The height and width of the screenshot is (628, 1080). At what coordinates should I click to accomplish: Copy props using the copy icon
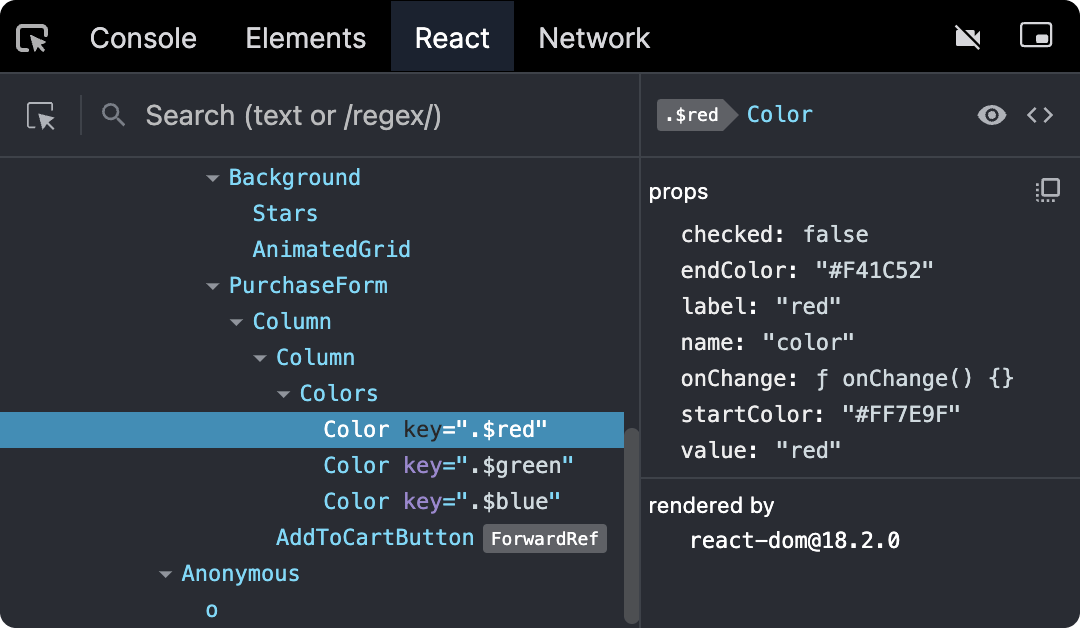[x=1047, y=190]
